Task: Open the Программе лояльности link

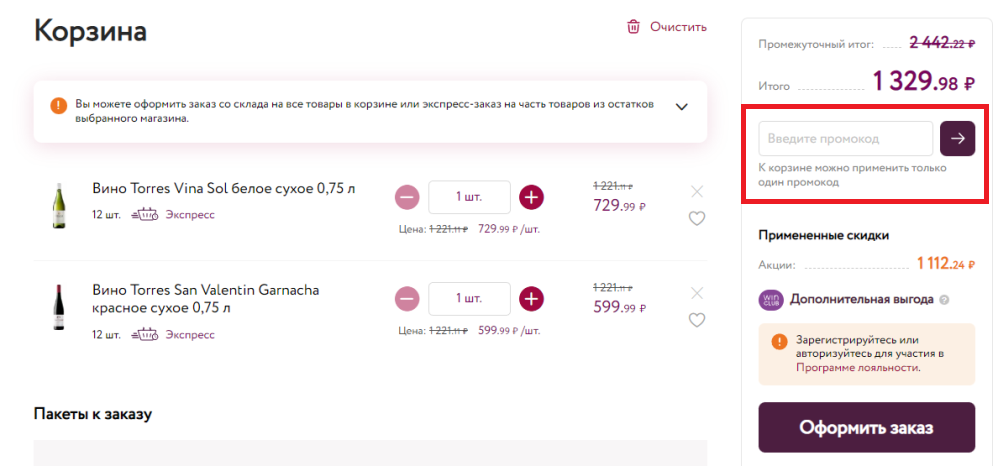Action: click(x=856, y=367)
